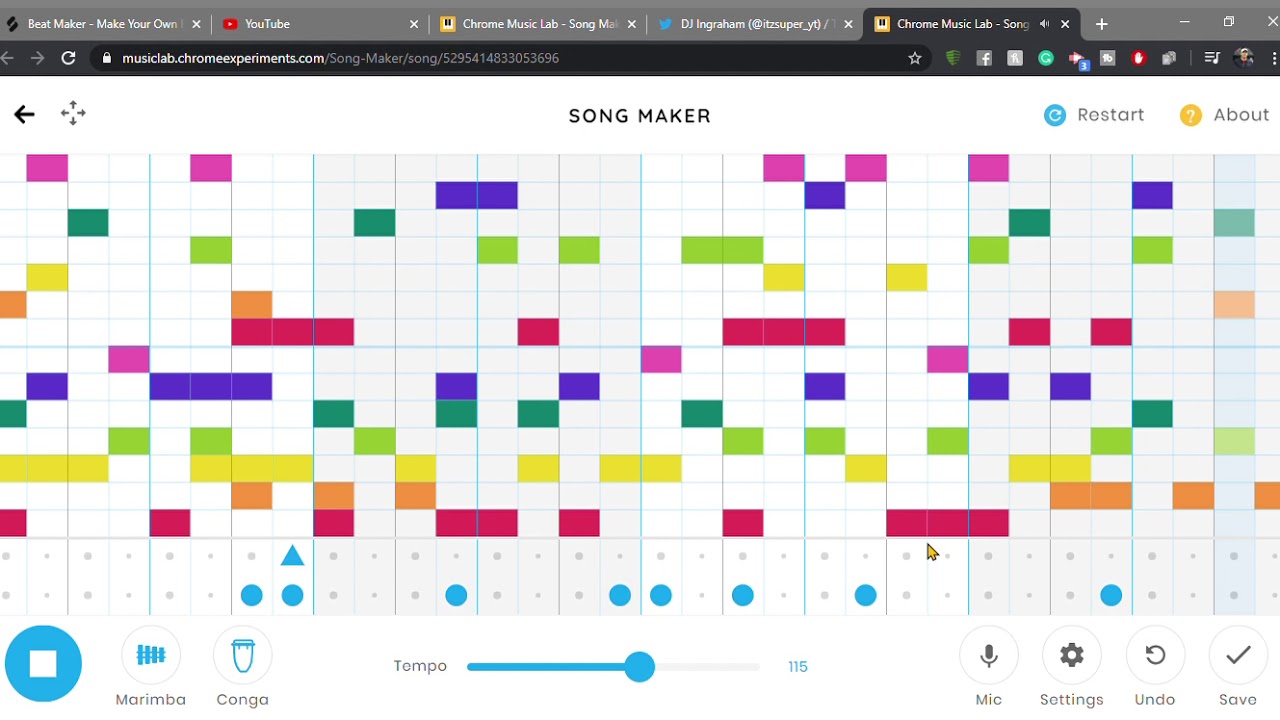This screenshot has width=1280, height=720.
Task: Close the YouTube tab
Action: 413,24
